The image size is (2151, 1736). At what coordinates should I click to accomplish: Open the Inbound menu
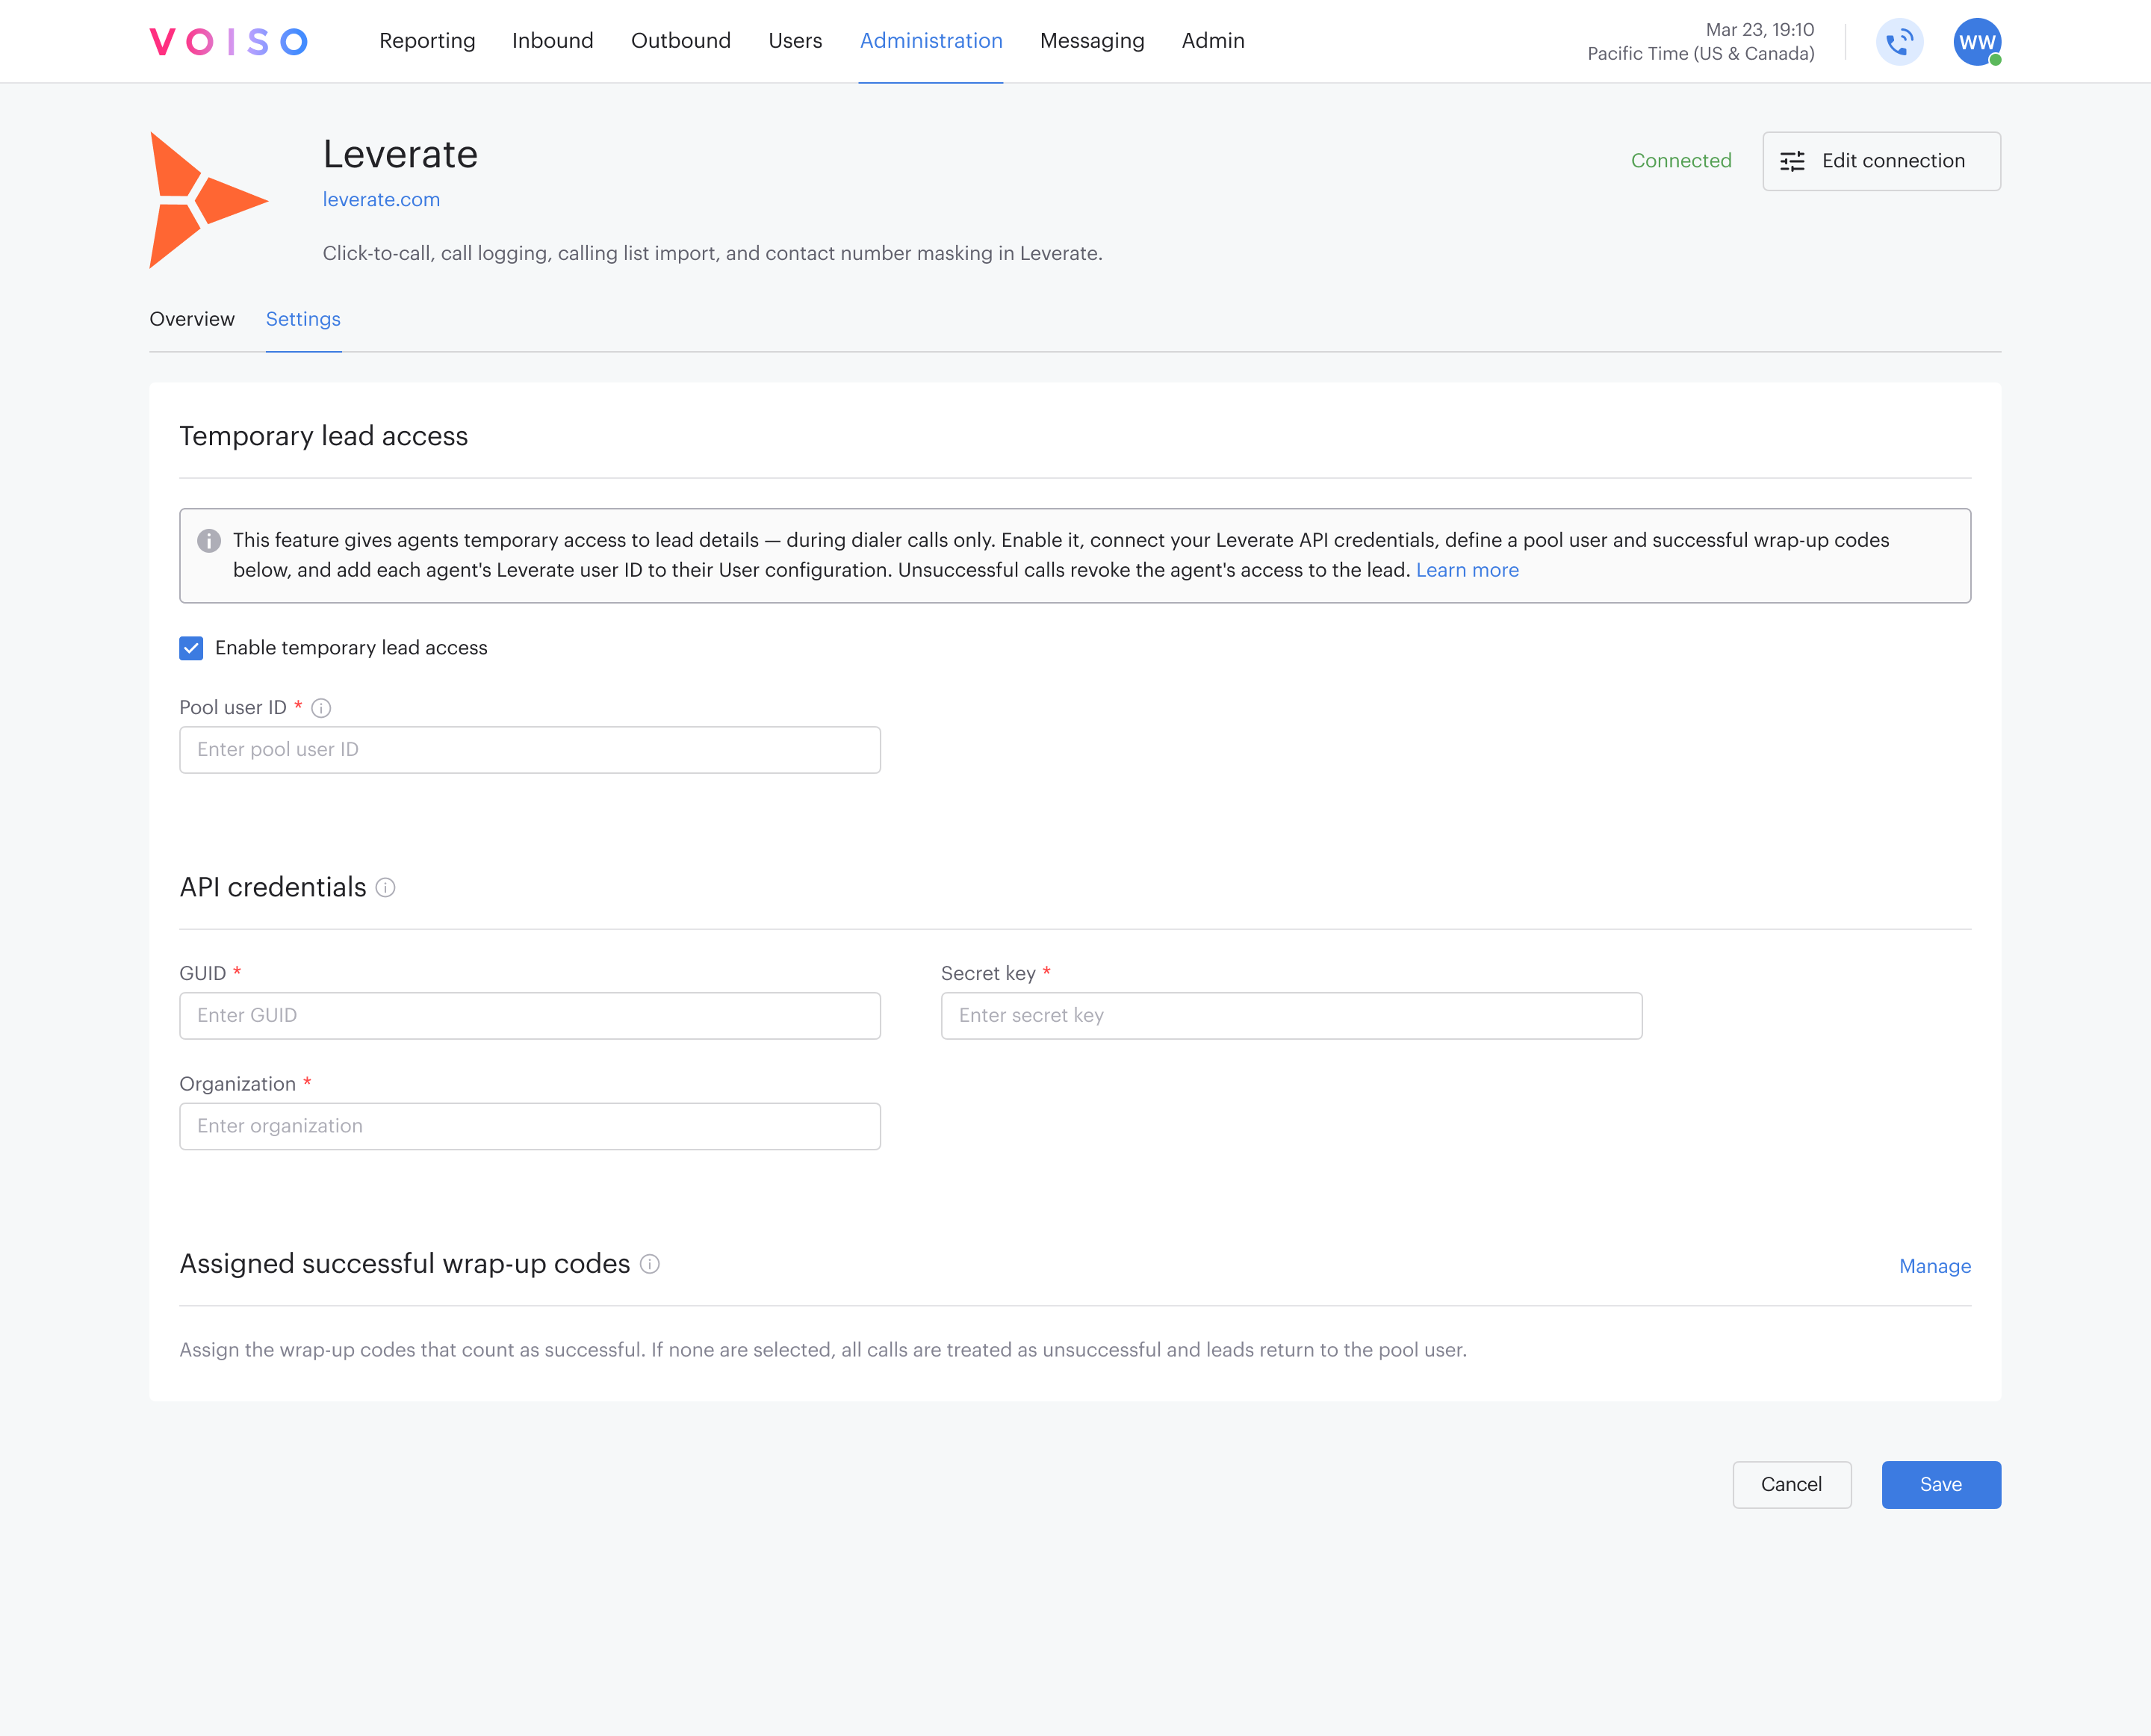(x=553, y=41)
